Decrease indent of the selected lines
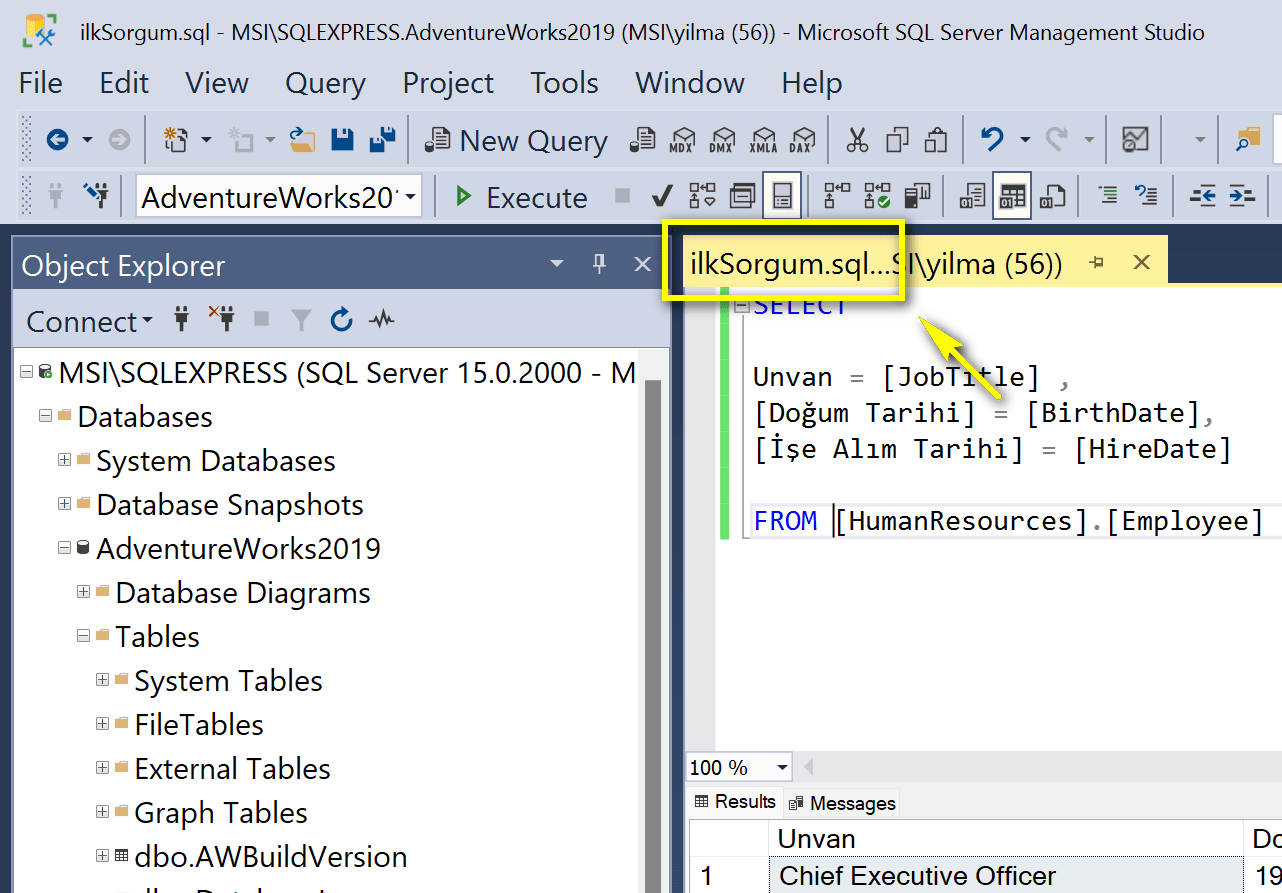Screen dimensions: 1282x893 [1202, 196]
